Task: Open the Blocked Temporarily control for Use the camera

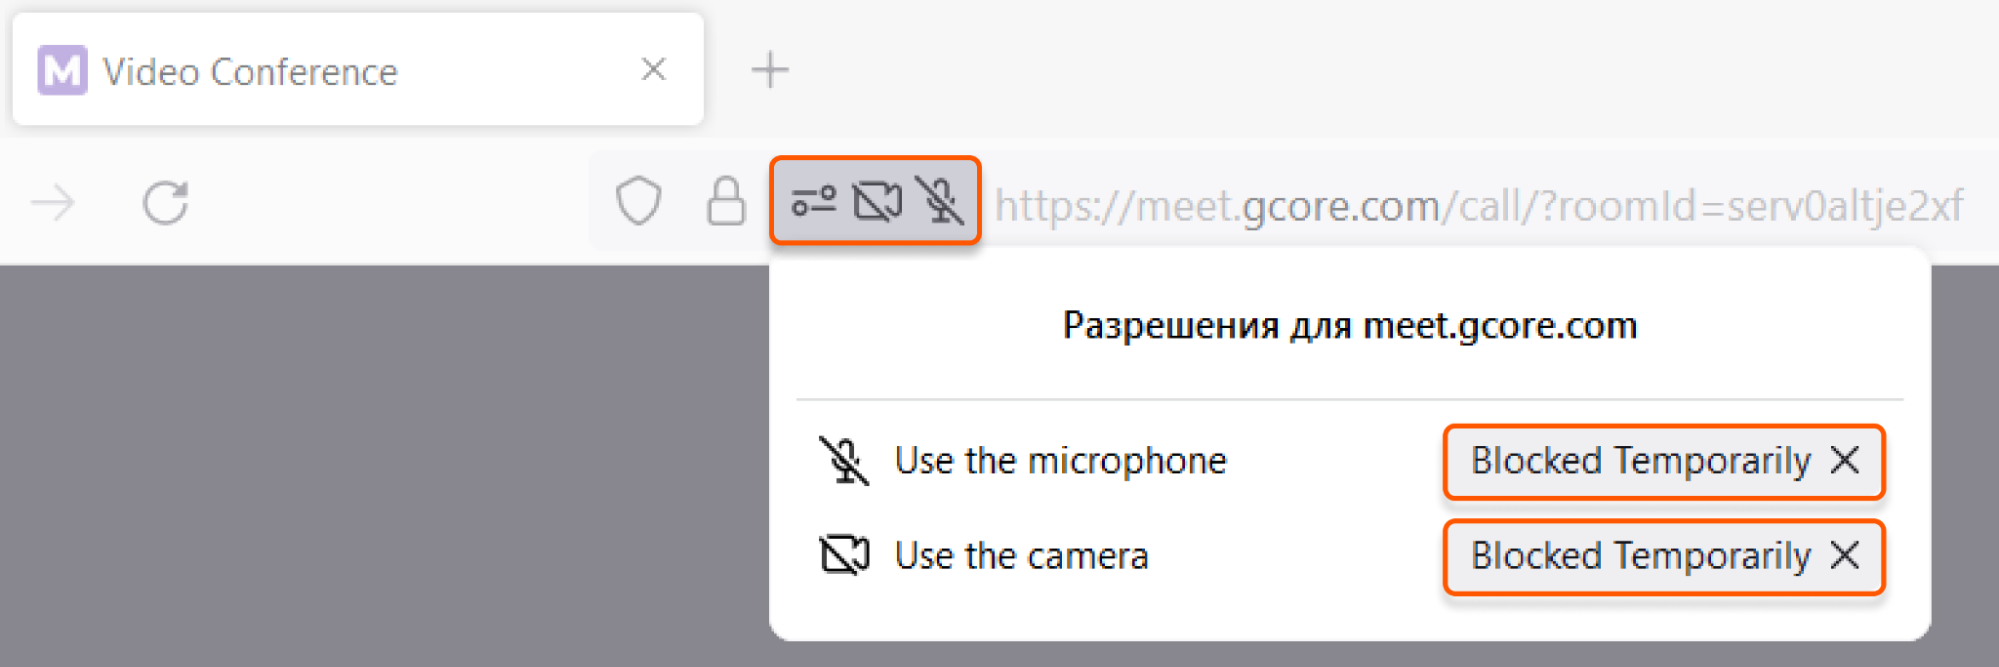Action: click(1640, 557)
